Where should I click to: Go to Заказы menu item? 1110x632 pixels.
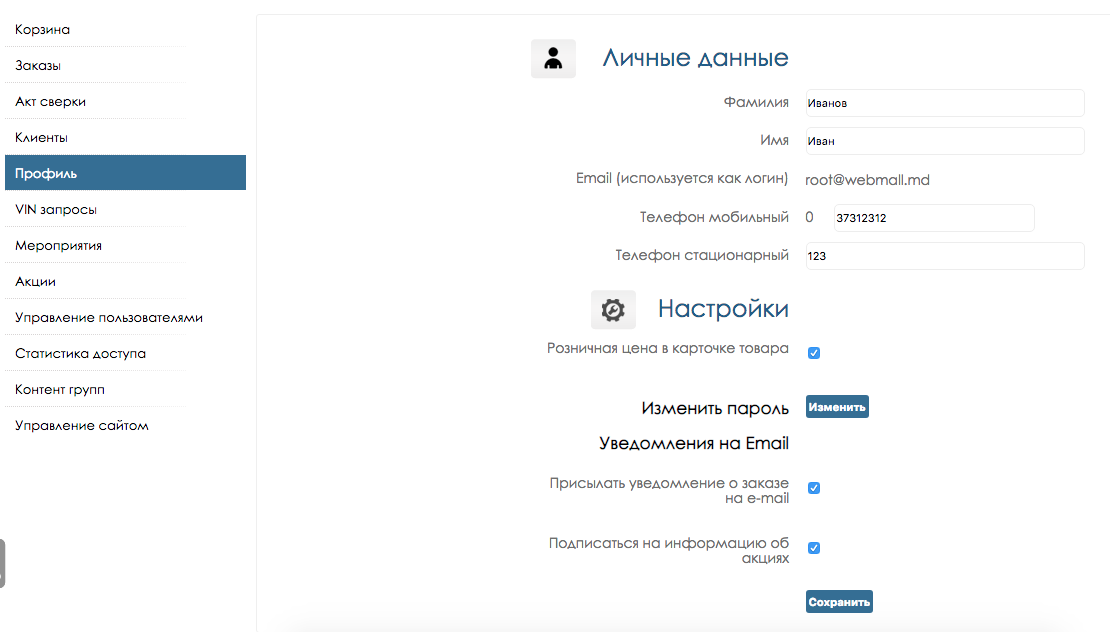[38, 66]
